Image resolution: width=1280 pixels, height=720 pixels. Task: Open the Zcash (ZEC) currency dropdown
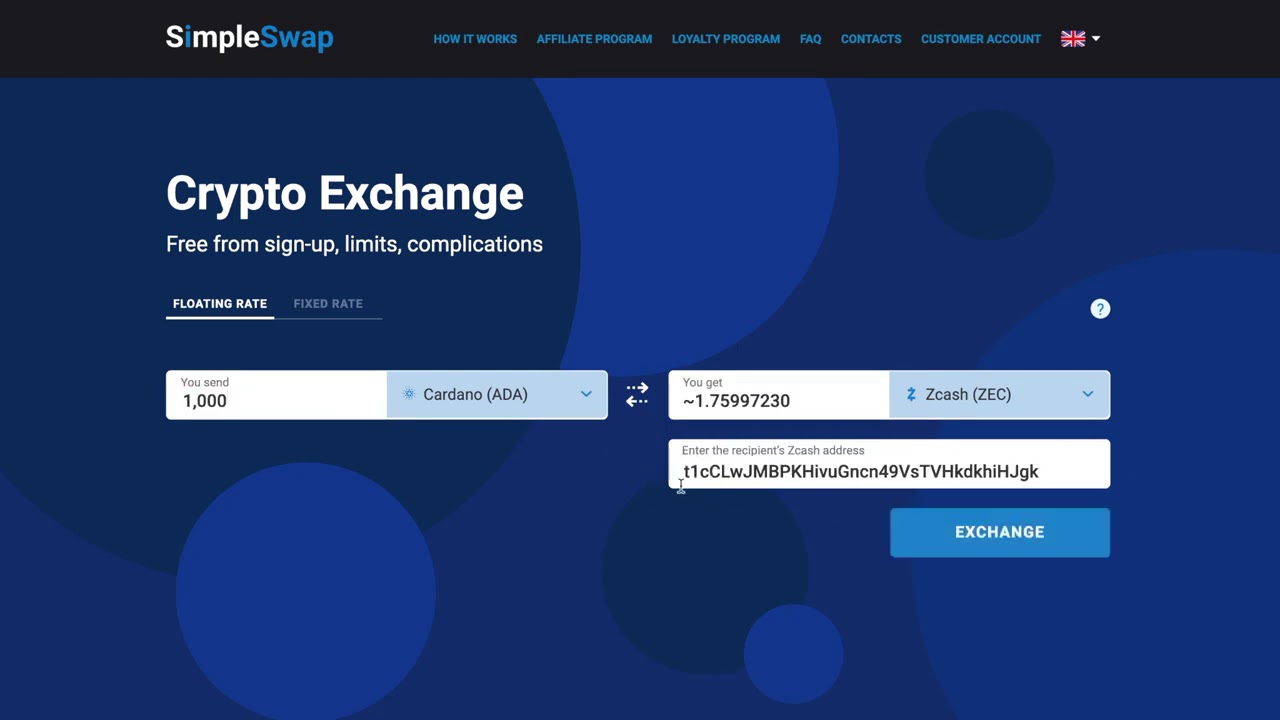click(x=999, y=395)
